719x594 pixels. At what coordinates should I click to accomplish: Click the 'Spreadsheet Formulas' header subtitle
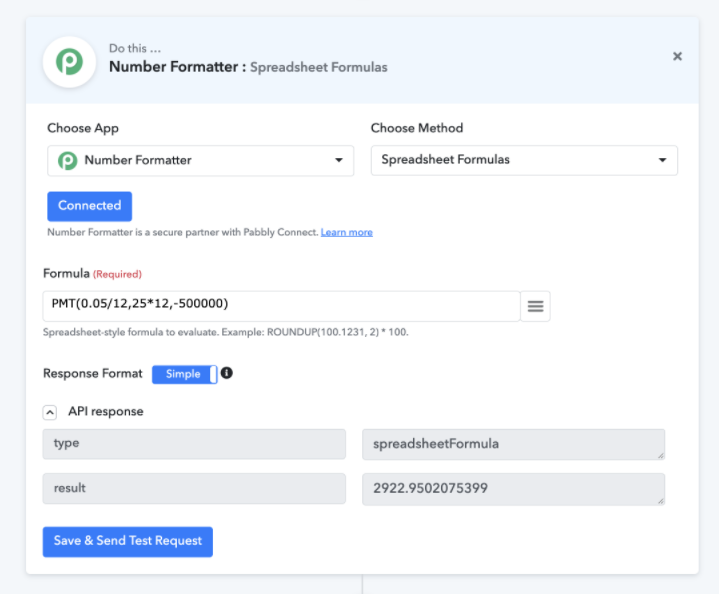click(319, 67)
